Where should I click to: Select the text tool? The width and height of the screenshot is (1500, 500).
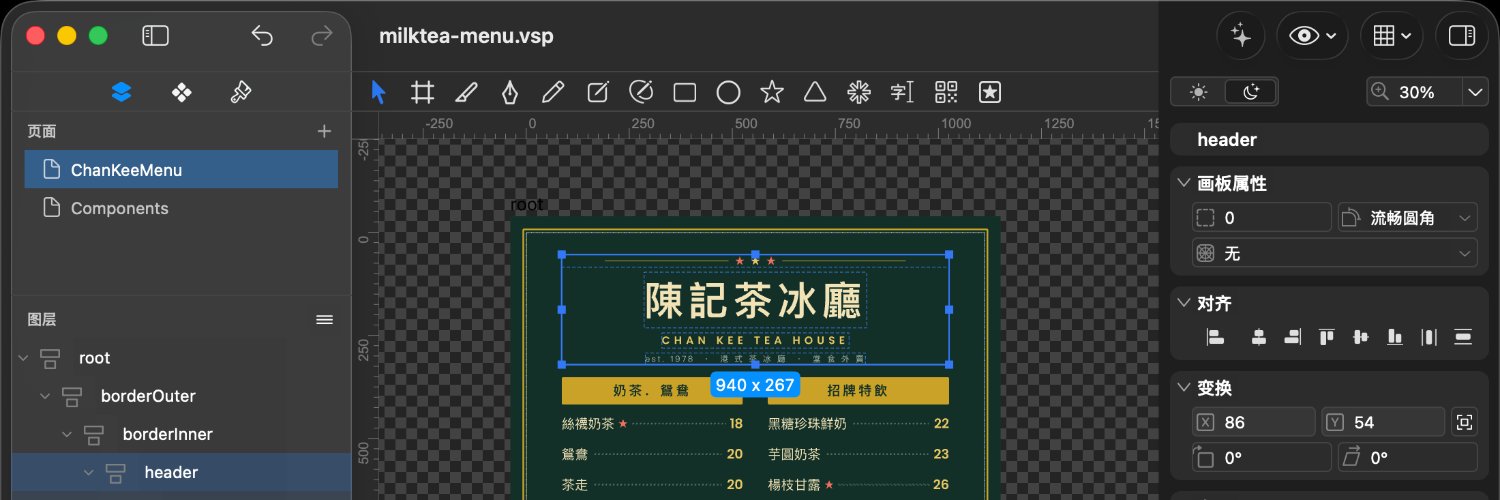point(902,92)
